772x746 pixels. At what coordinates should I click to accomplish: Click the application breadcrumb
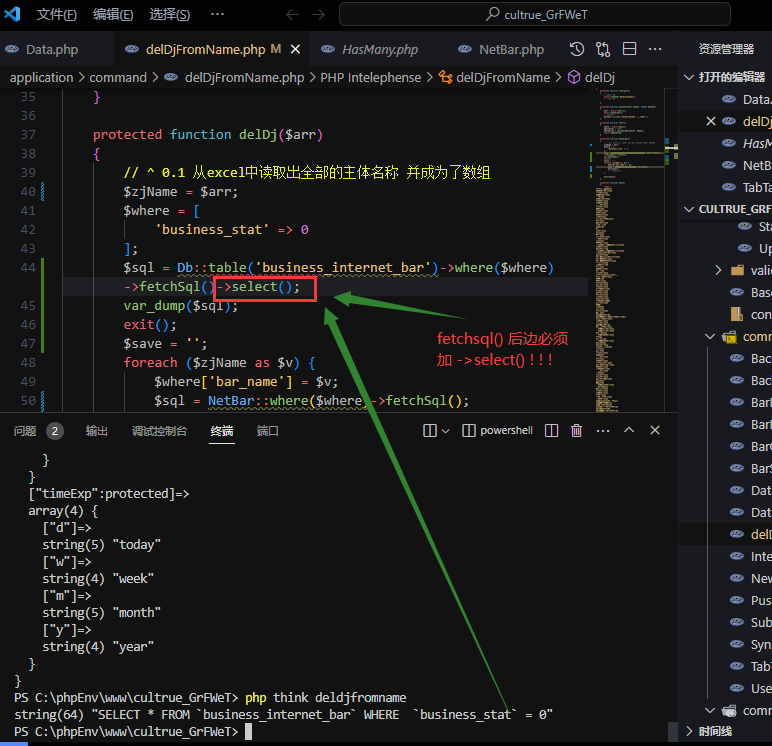coord(41,78)
